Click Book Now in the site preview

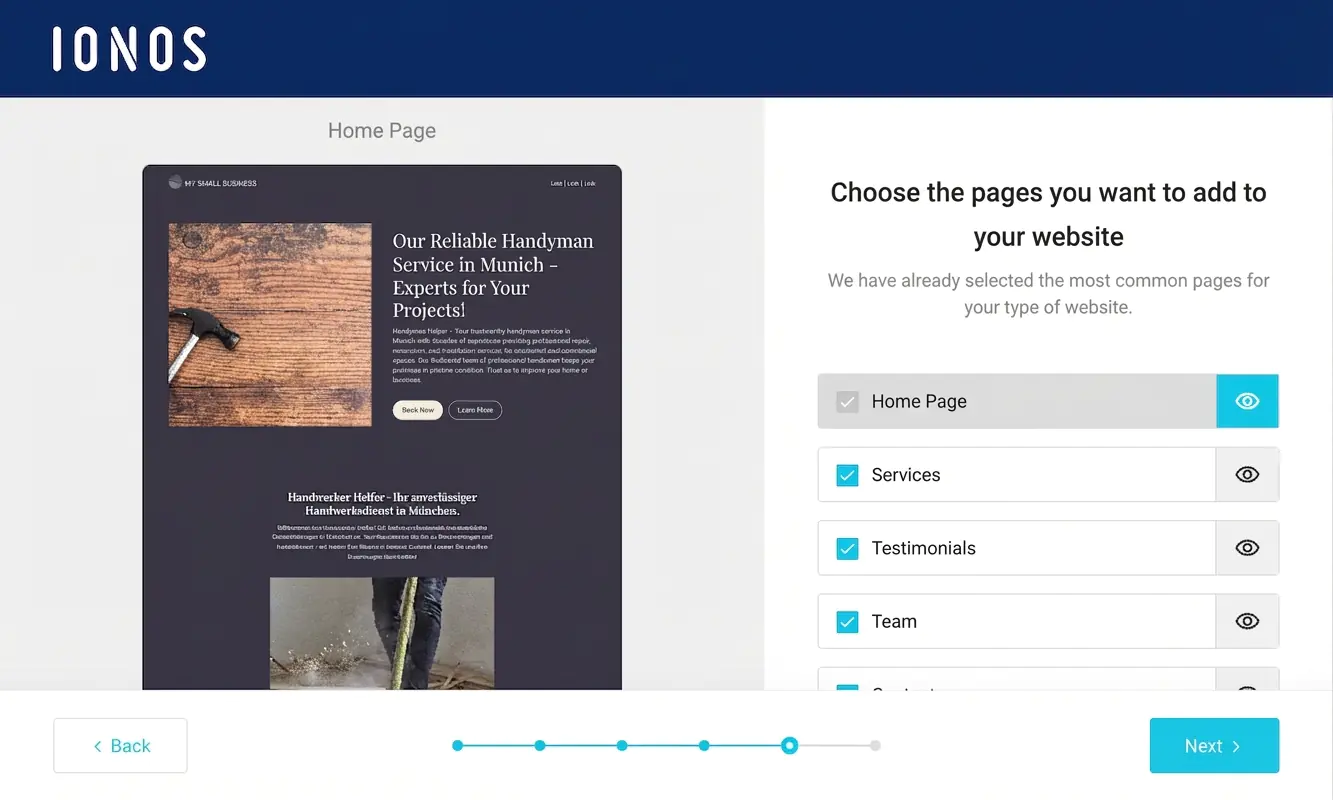pos(417,410)
